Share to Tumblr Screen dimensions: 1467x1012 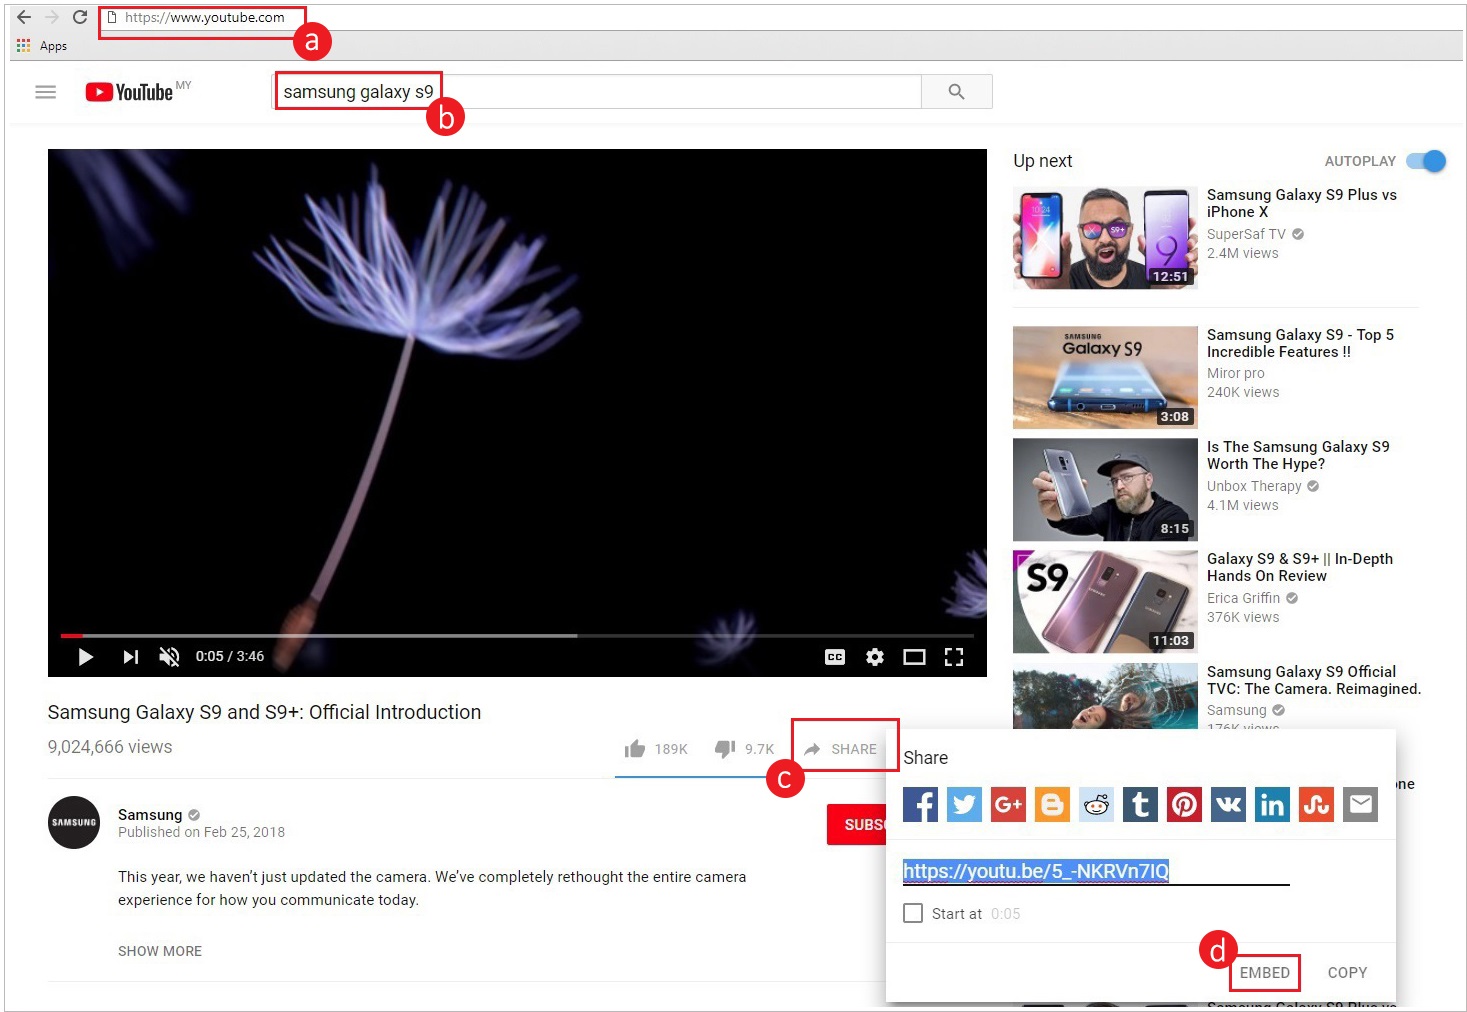[x=1140, y=804]
